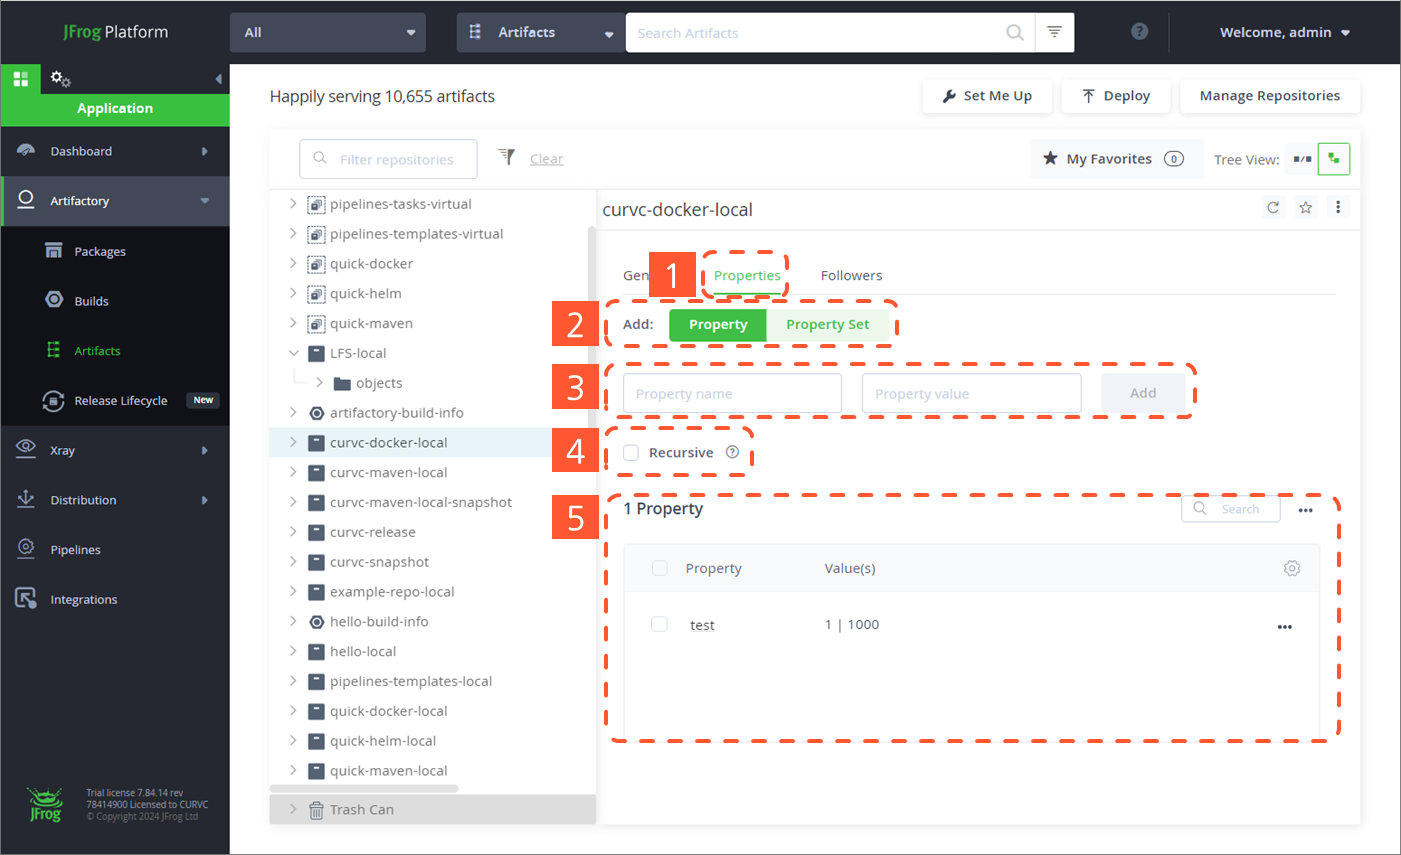Switch to the Properties tab
The image size is (1401, 855).
point(747,275)
